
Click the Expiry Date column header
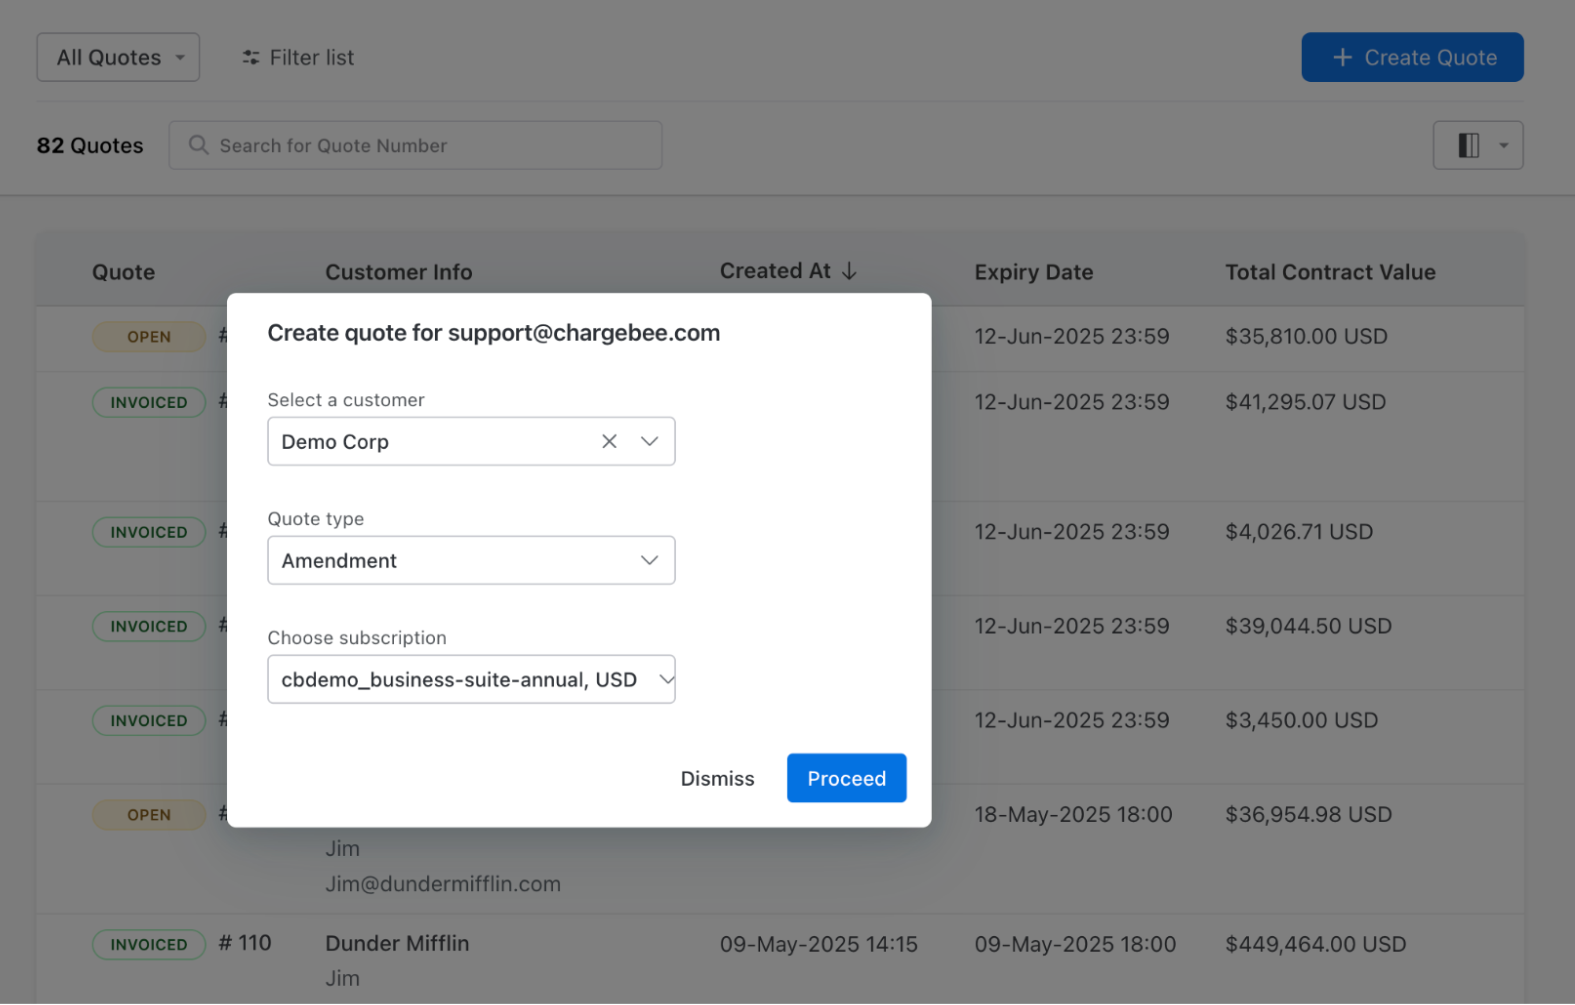click(x=1033, y=272)
